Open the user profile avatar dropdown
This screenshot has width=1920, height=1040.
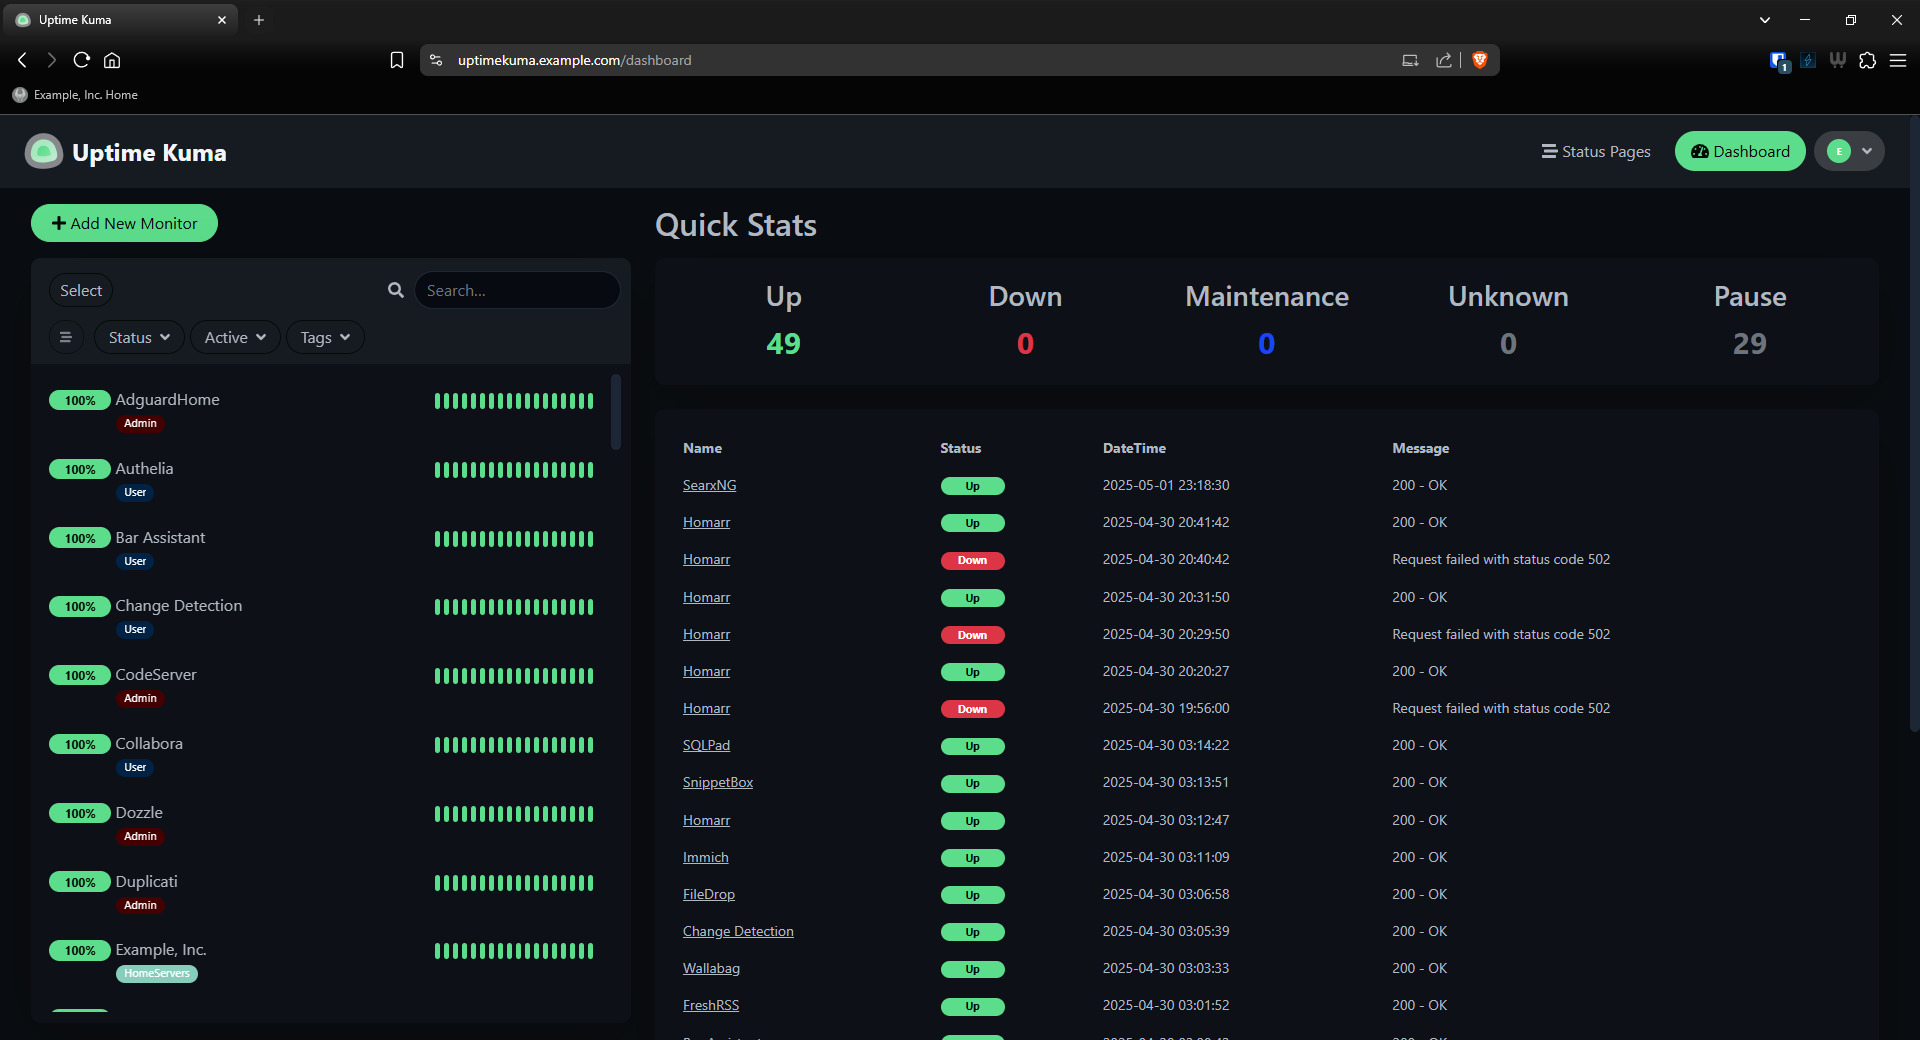click(x=1849, y=151)
